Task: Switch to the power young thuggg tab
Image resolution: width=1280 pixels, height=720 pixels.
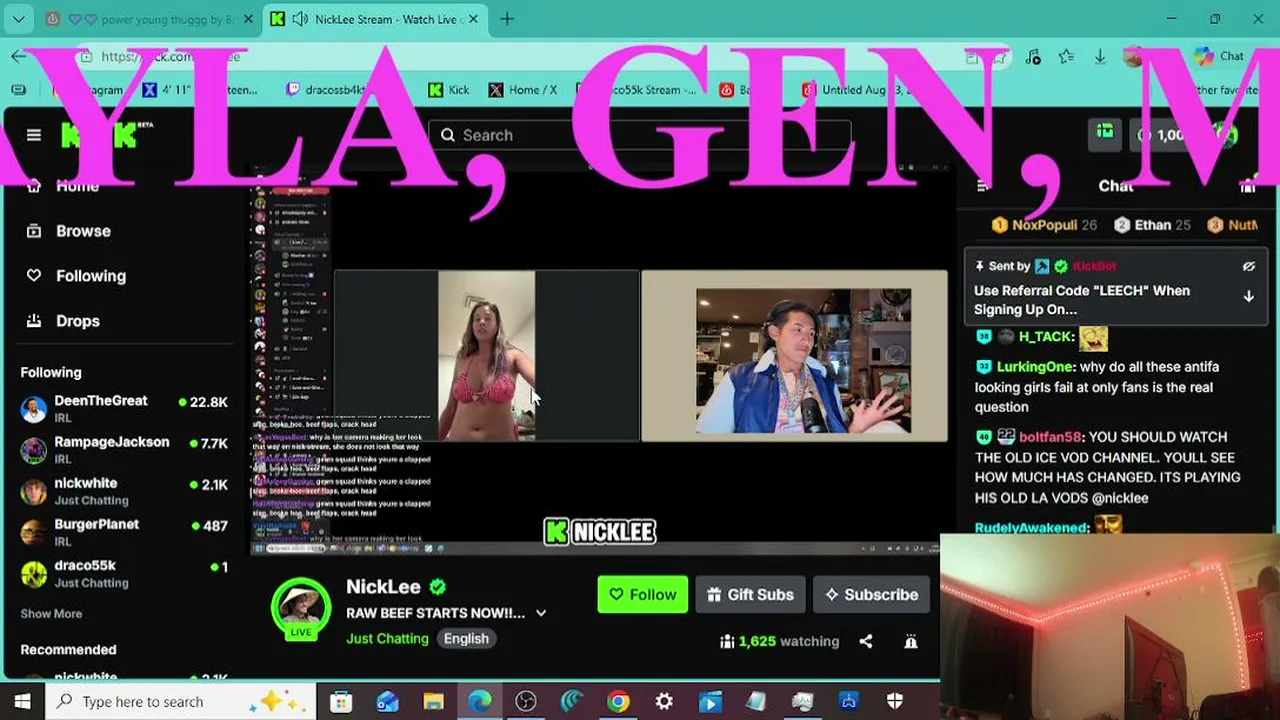Action: tap(150, 19)
